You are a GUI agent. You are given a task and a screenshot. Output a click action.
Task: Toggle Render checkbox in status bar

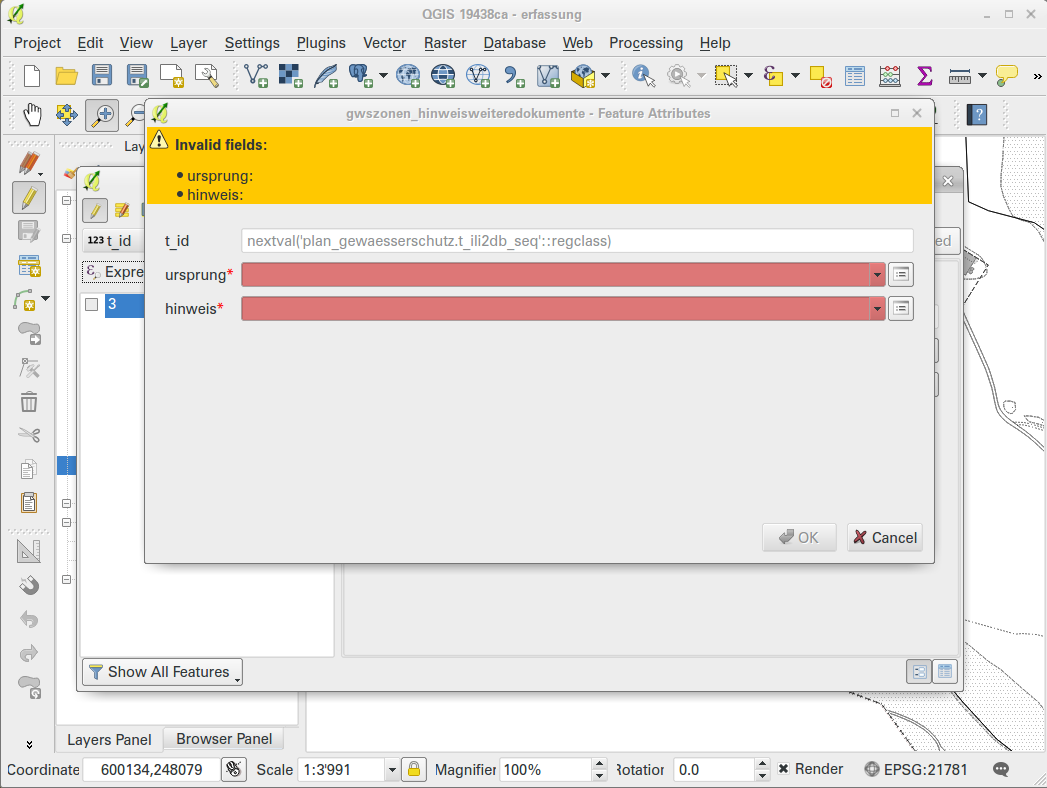783,769
